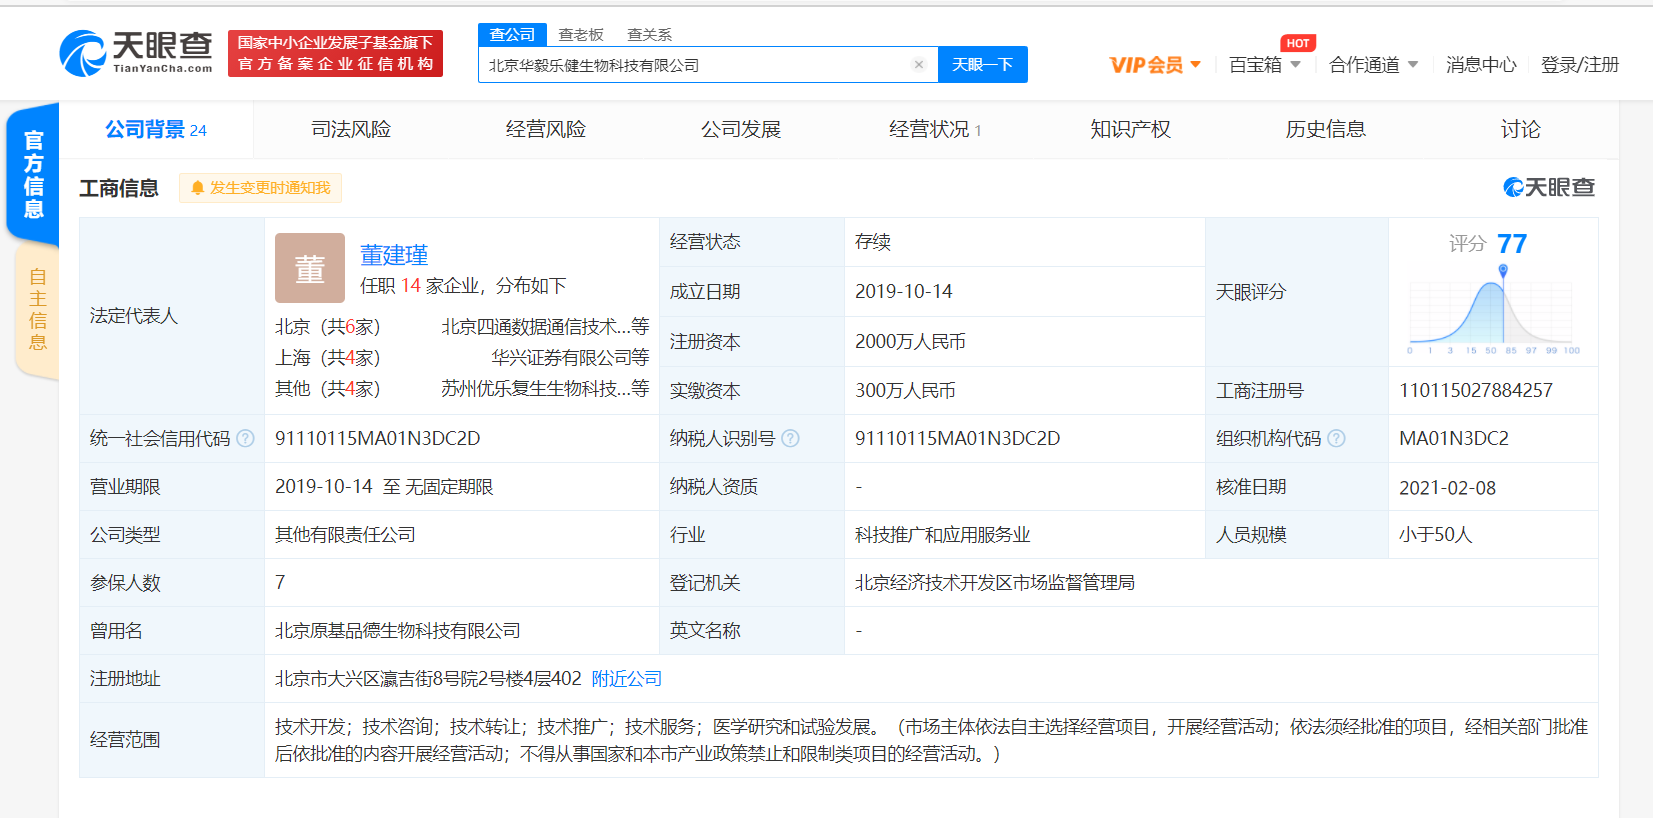Click company type 其他有限责任公司
This screenshot has height=818, width=1653.
coord(345,535)
